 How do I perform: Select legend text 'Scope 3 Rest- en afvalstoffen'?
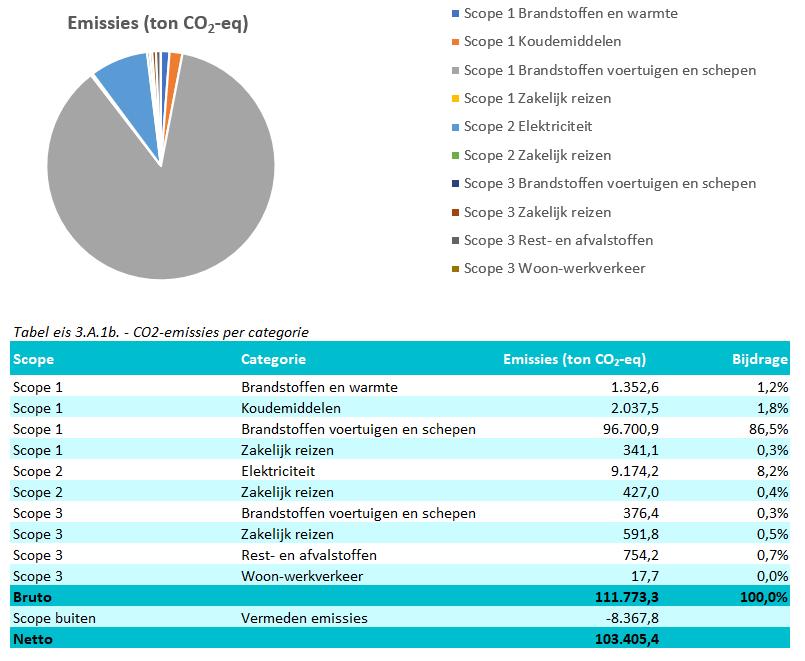(558, 241)
